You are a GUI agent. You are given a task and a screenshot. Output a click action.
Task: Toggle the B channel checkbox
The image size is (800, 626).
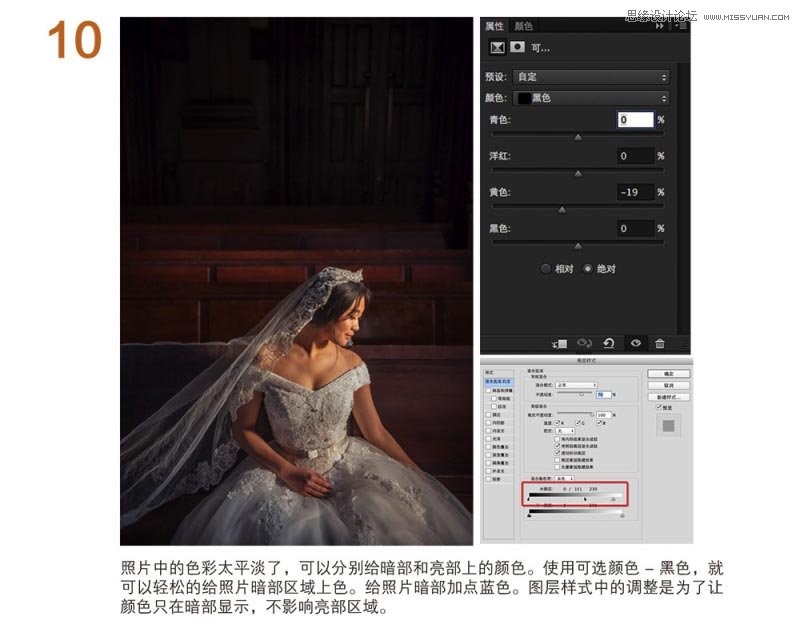click(x=599, y=422)
